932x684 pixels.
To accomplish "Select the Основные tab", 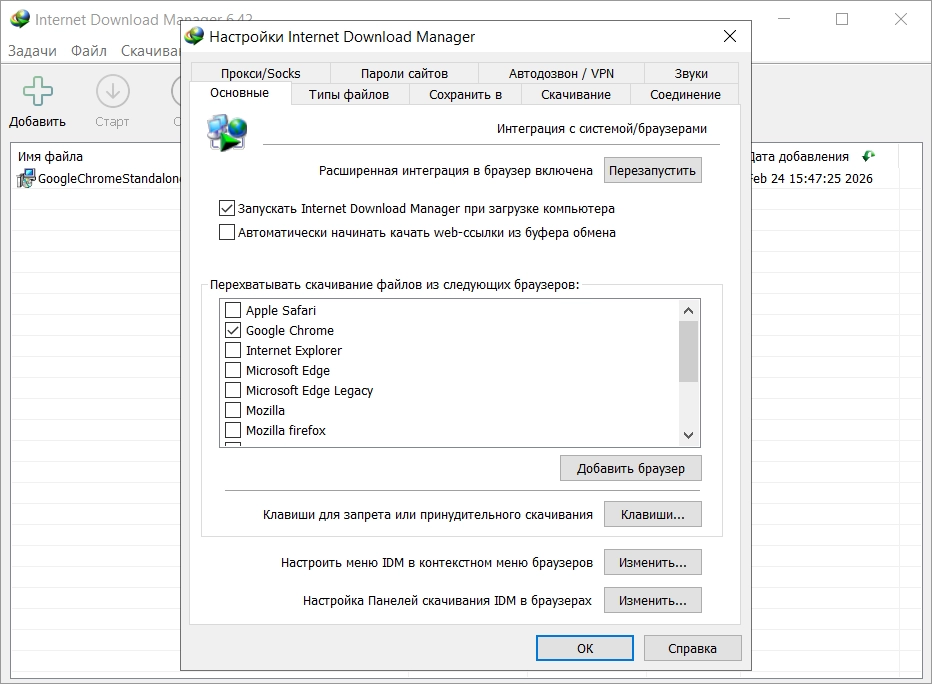I will point(240,93).
